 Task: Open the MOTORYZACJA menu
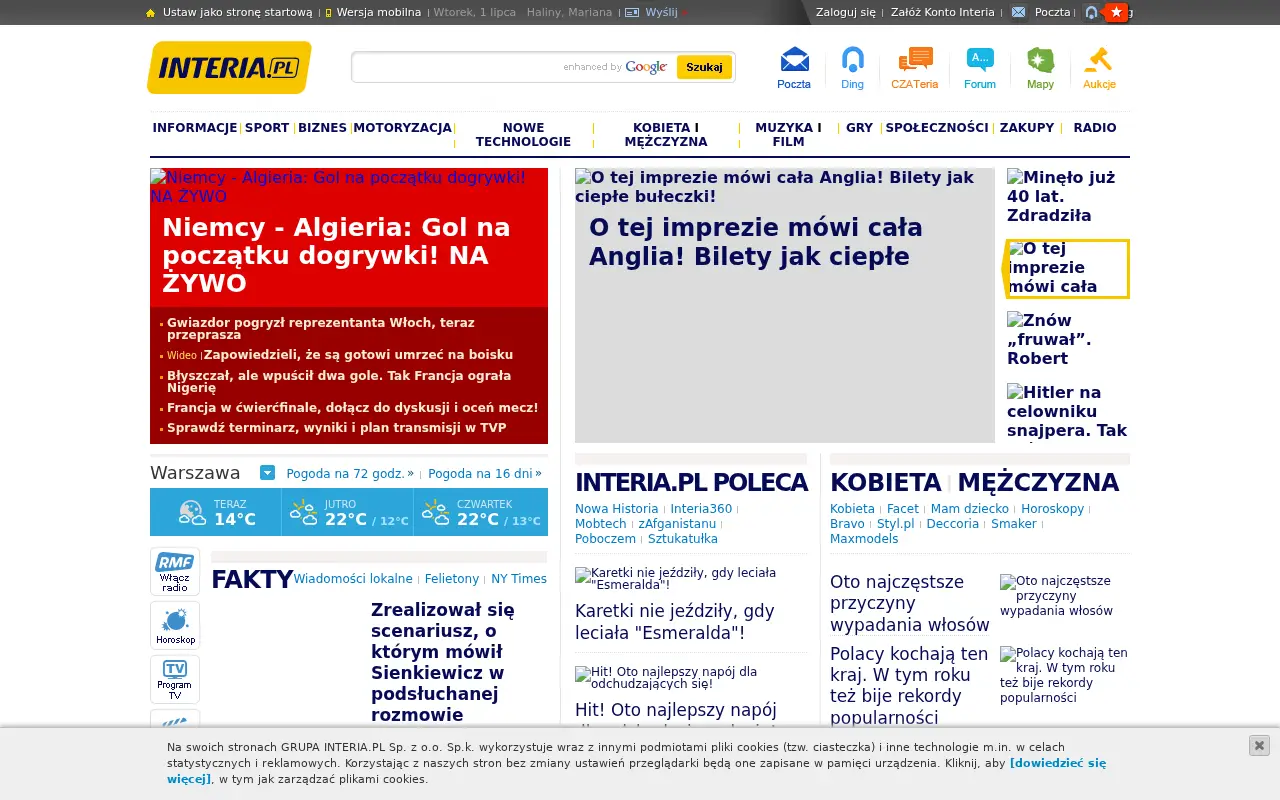403,128
